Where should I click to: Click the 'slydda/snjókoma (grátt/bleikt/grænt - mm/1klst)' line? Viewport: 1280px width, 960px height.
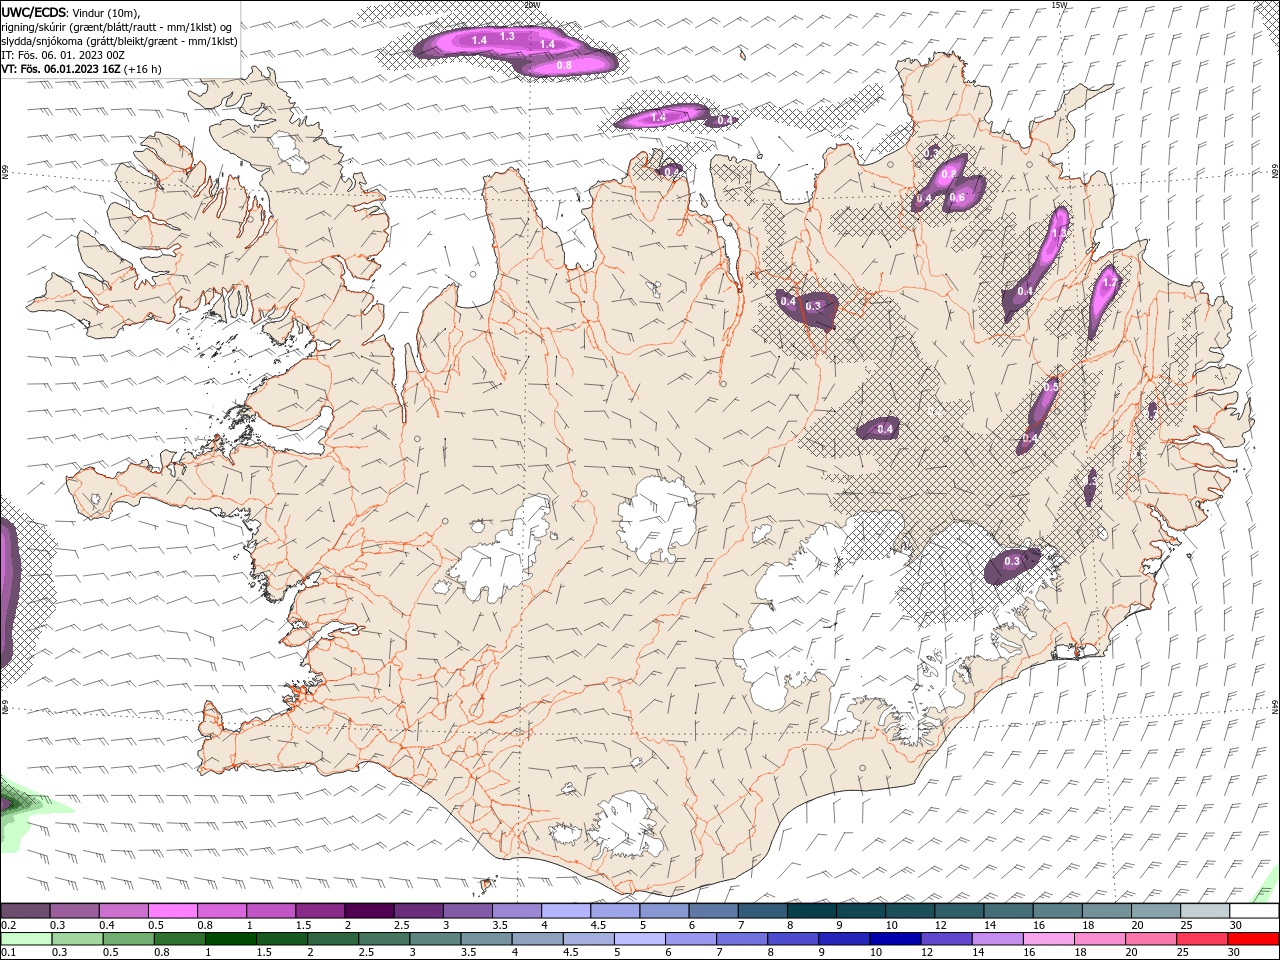point(119,41)
